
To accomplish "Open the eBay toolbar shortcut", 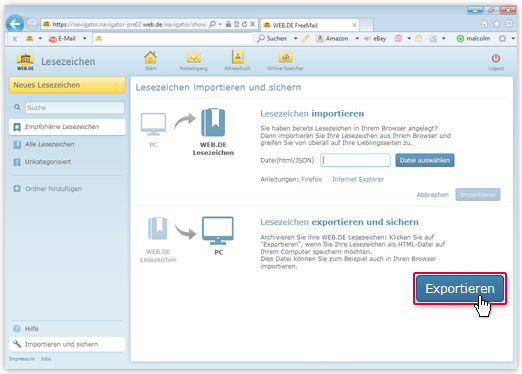I will pyautogui.click(x=375, y=39).
